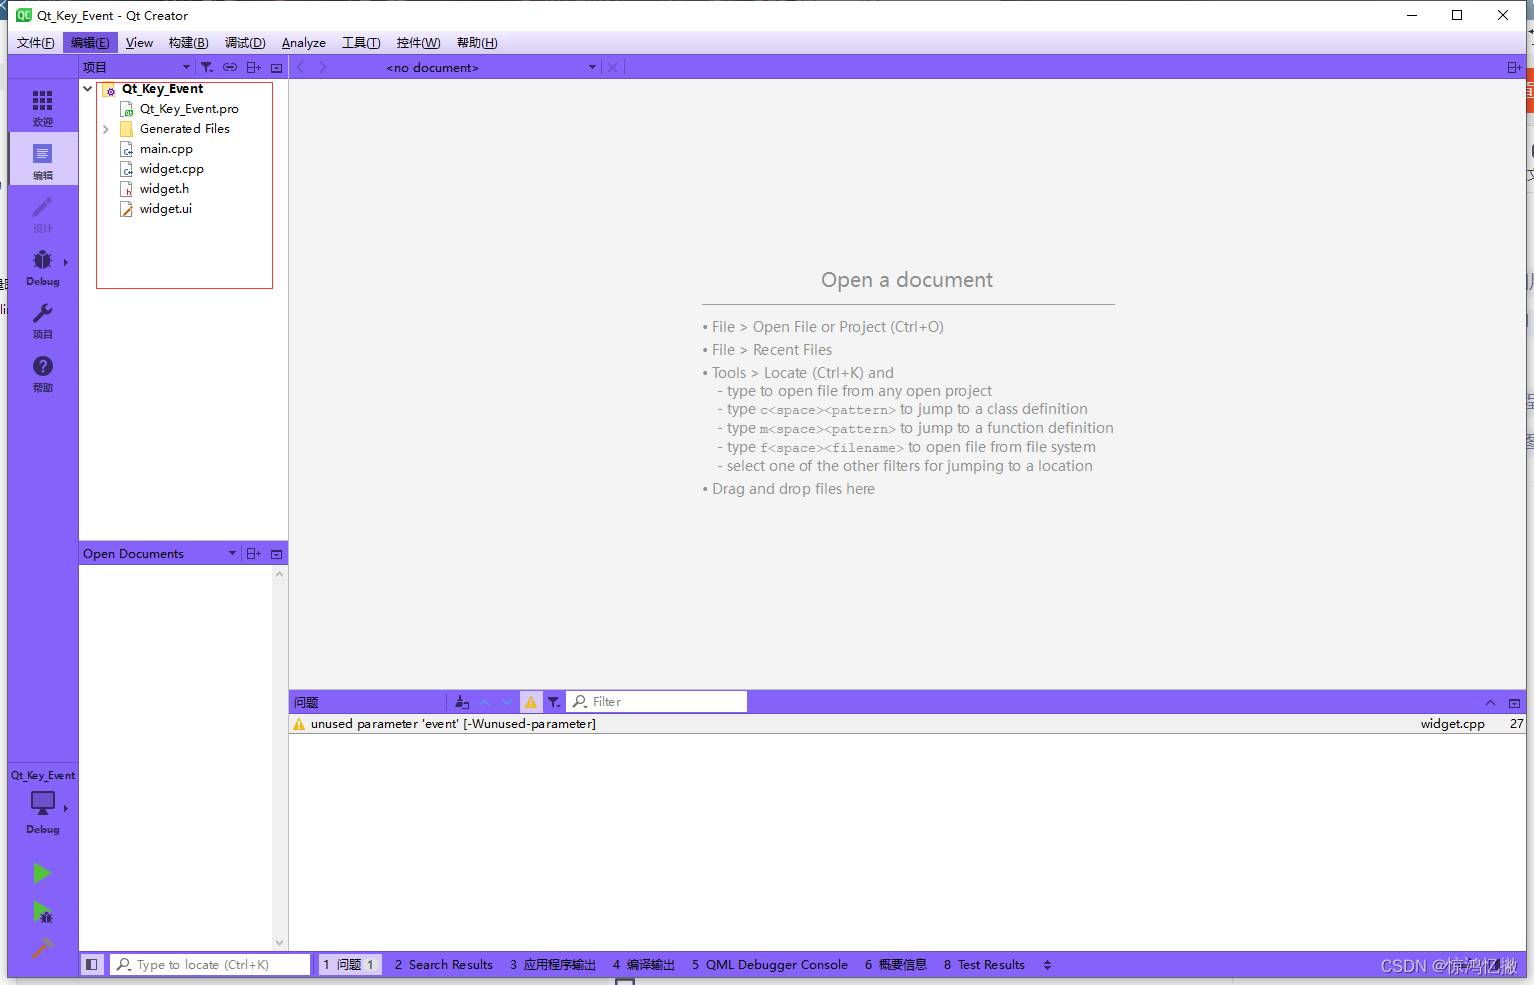
Task: Select widget.cpp in project tree
Action: coord(171,169)
